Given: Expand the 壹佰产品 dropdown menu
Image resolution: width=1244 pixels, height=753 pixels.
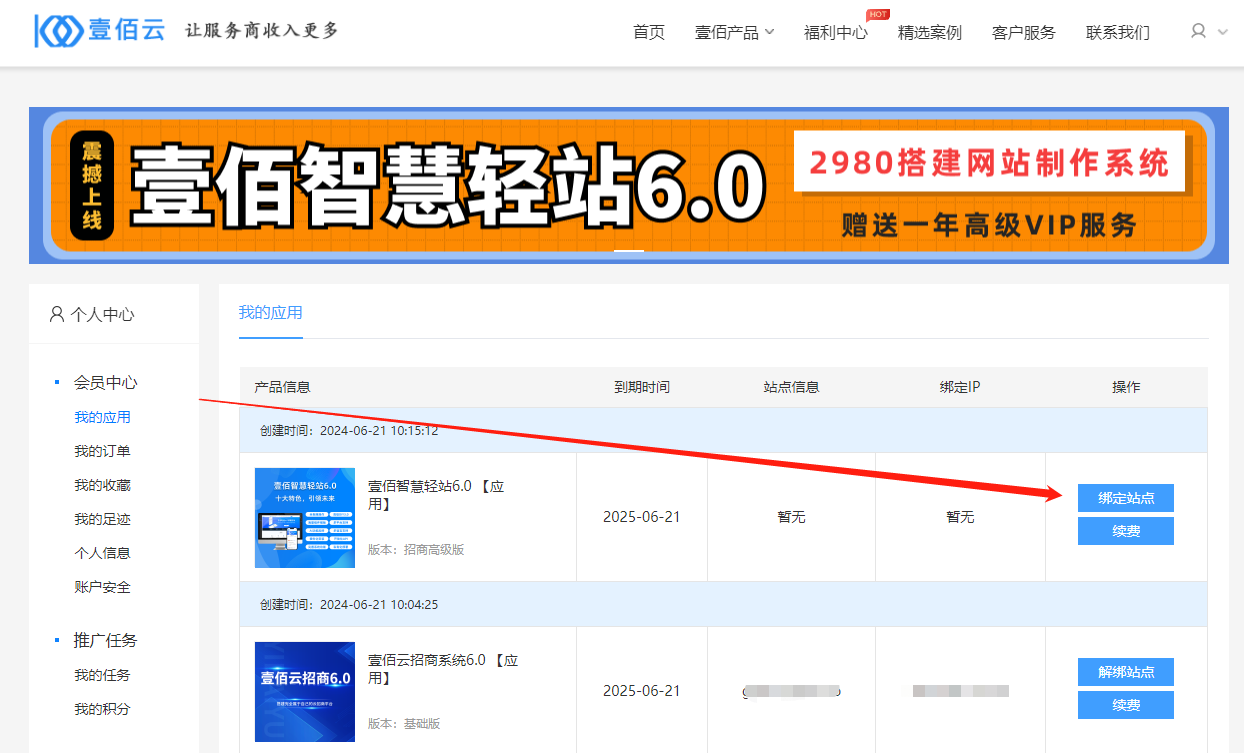Looking at the screenshot, I should pos(735,32).
